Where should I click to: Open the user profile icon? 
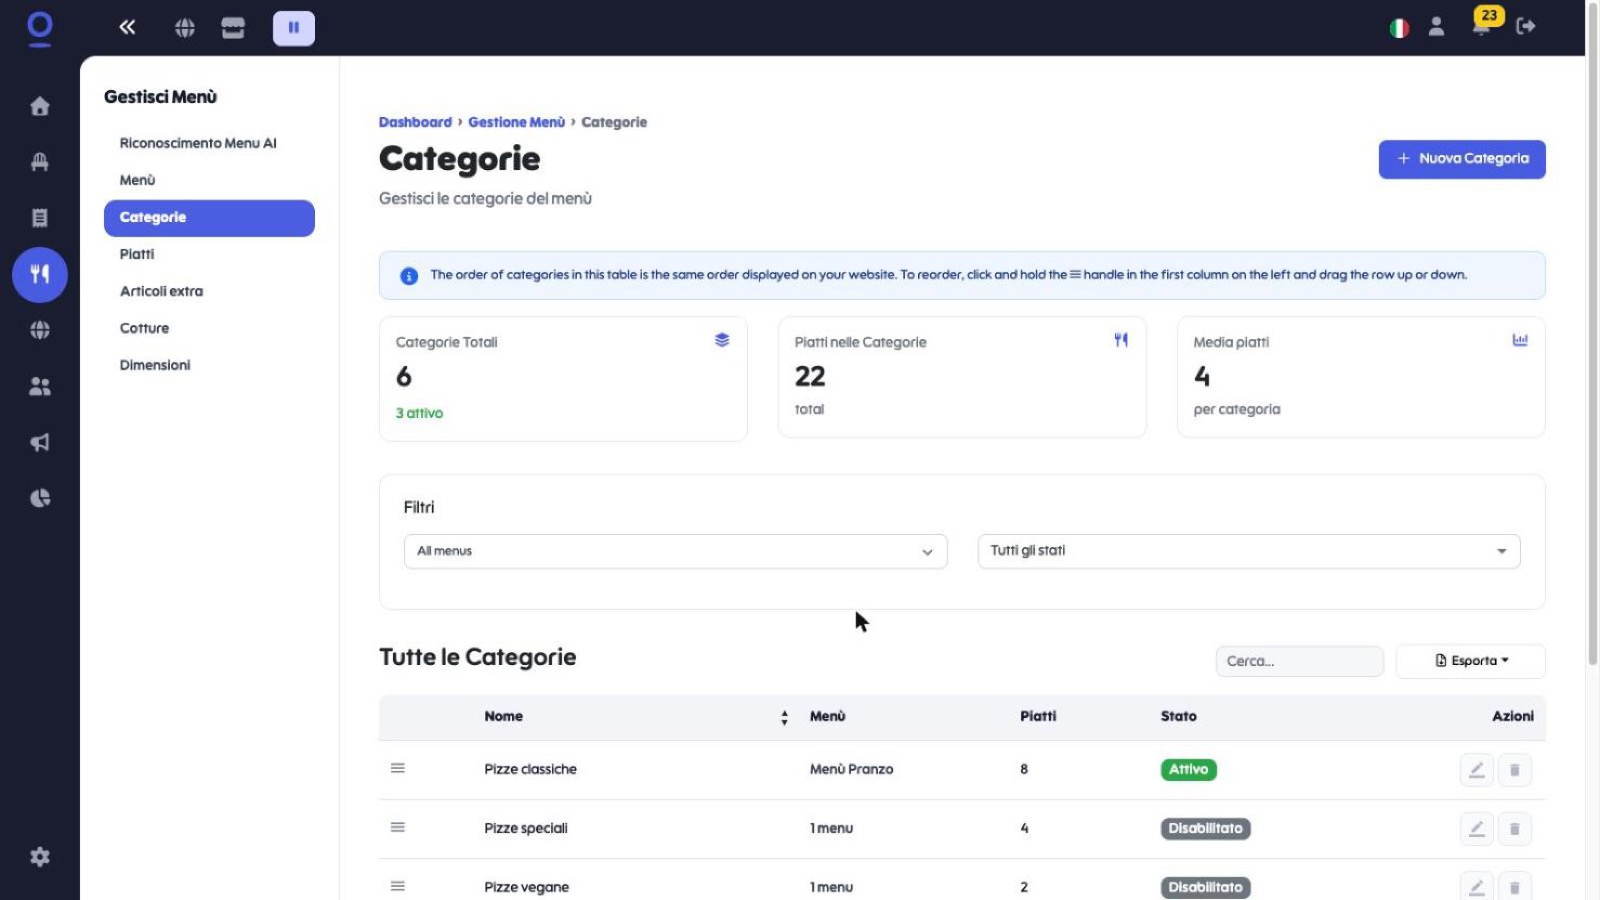1436,27
